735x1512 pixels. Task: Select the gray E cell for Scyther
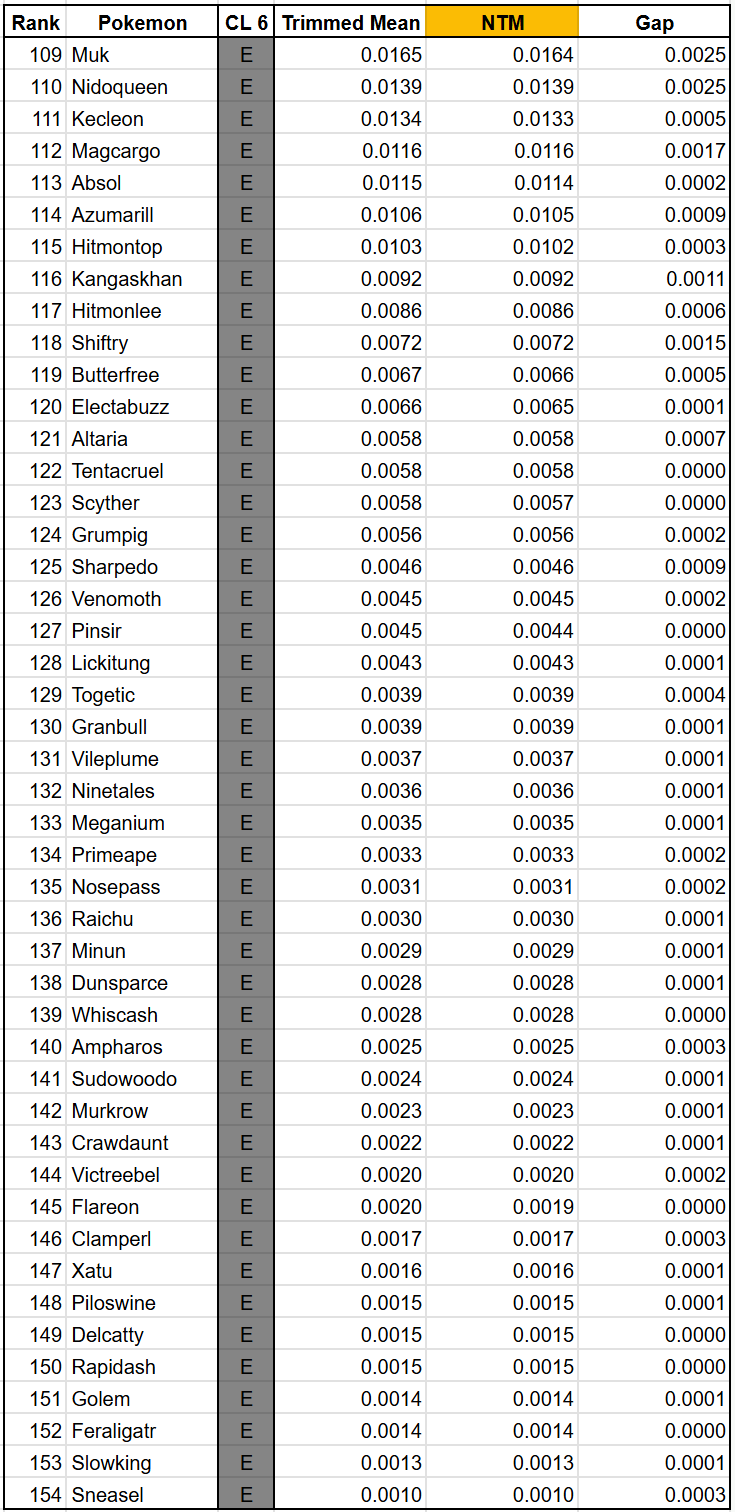pos(246,503)
